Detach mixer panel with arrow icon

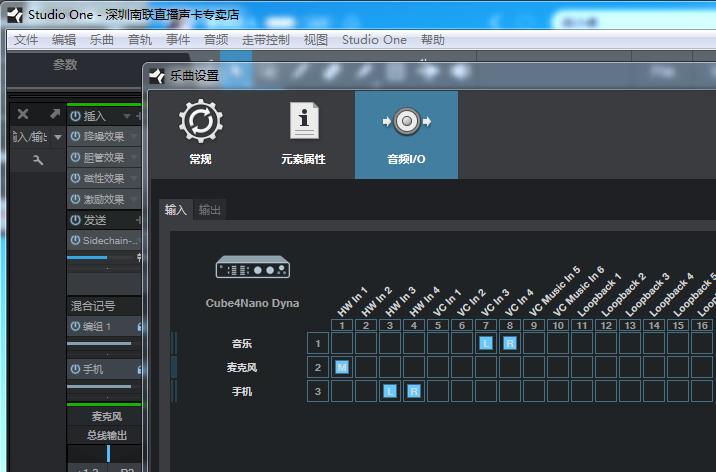[55, 114]
